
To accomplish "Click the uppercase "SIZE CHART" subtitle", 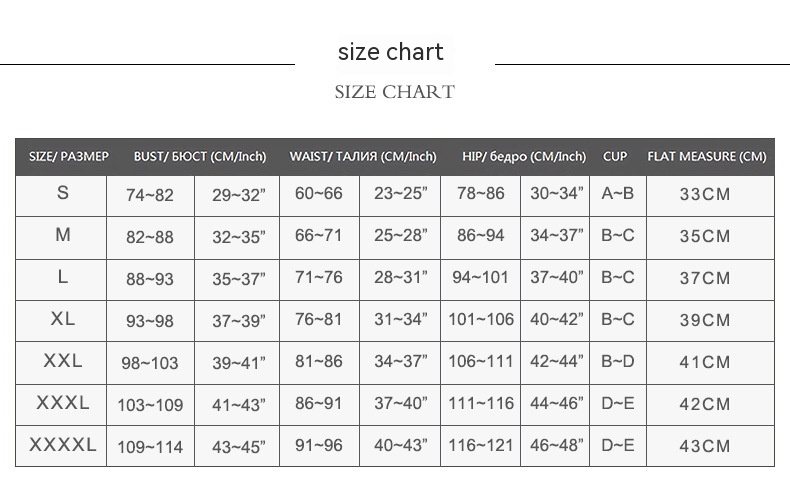I will pos(394,92).
